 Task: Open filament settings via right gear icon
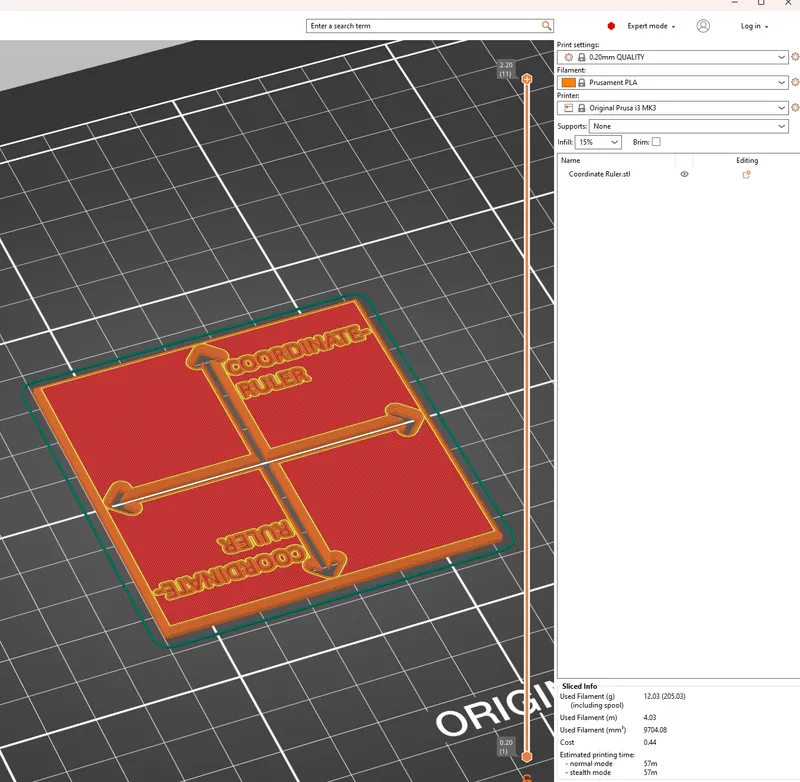(795, 82)
